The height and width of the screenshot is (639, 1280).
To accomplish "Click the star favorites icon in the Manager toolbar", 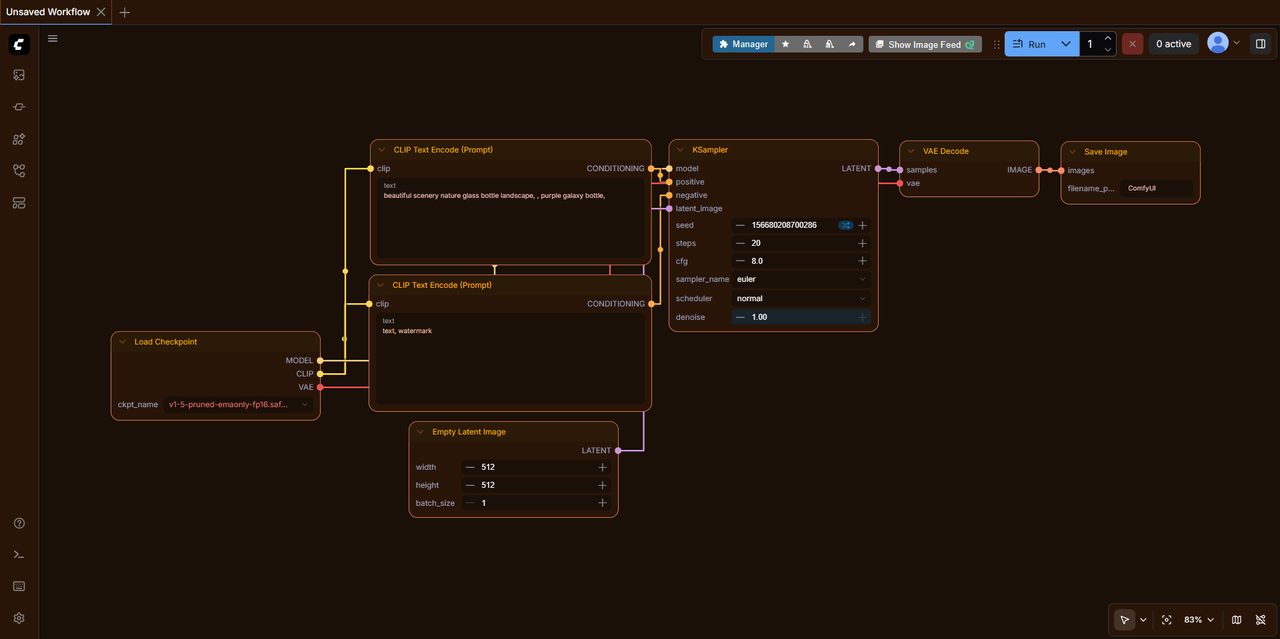I will (785, 44).
